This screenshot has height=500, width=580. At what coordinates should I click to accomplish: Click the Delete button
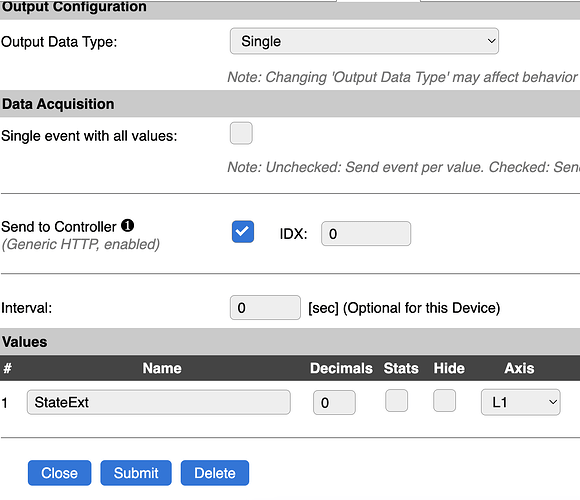(215, 473)
